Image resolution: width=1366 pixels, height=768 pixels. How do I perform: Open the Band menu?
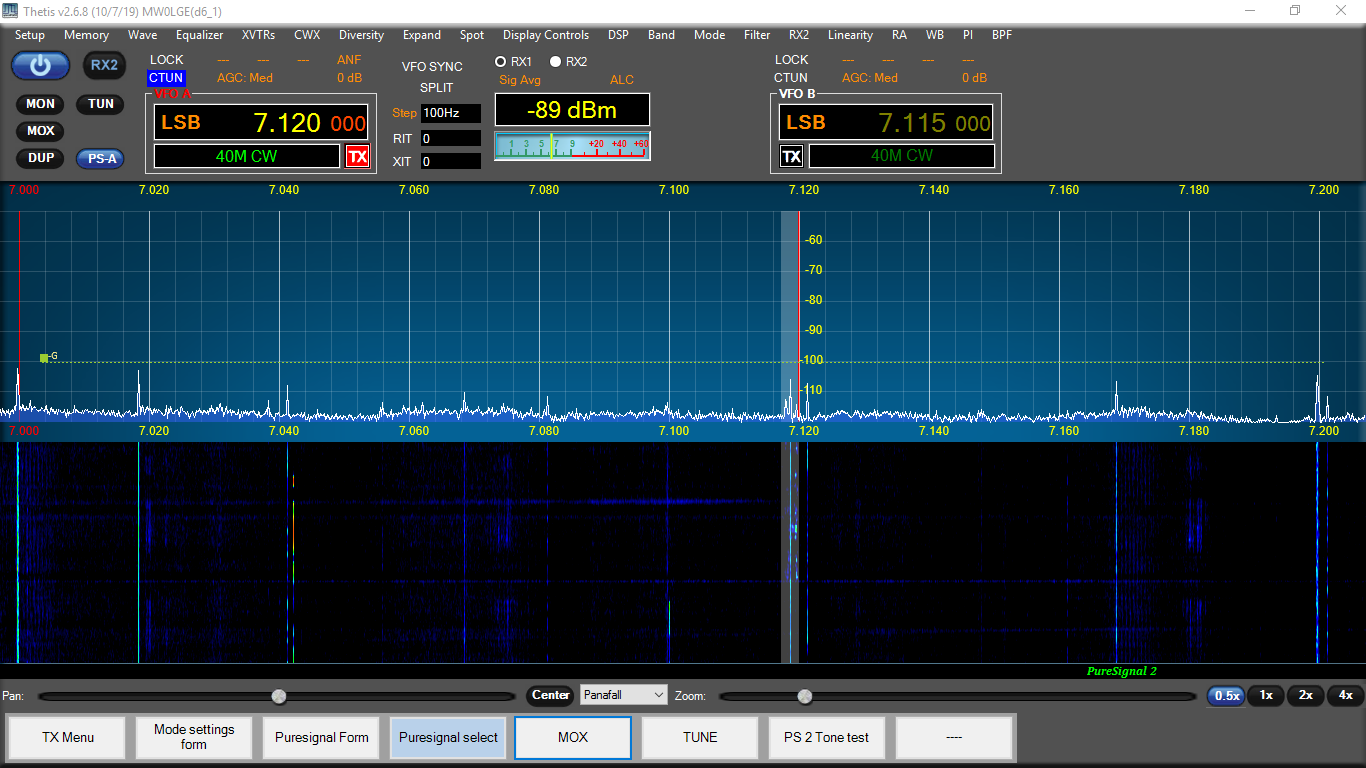pyautogui.click(x=662, y=35)
